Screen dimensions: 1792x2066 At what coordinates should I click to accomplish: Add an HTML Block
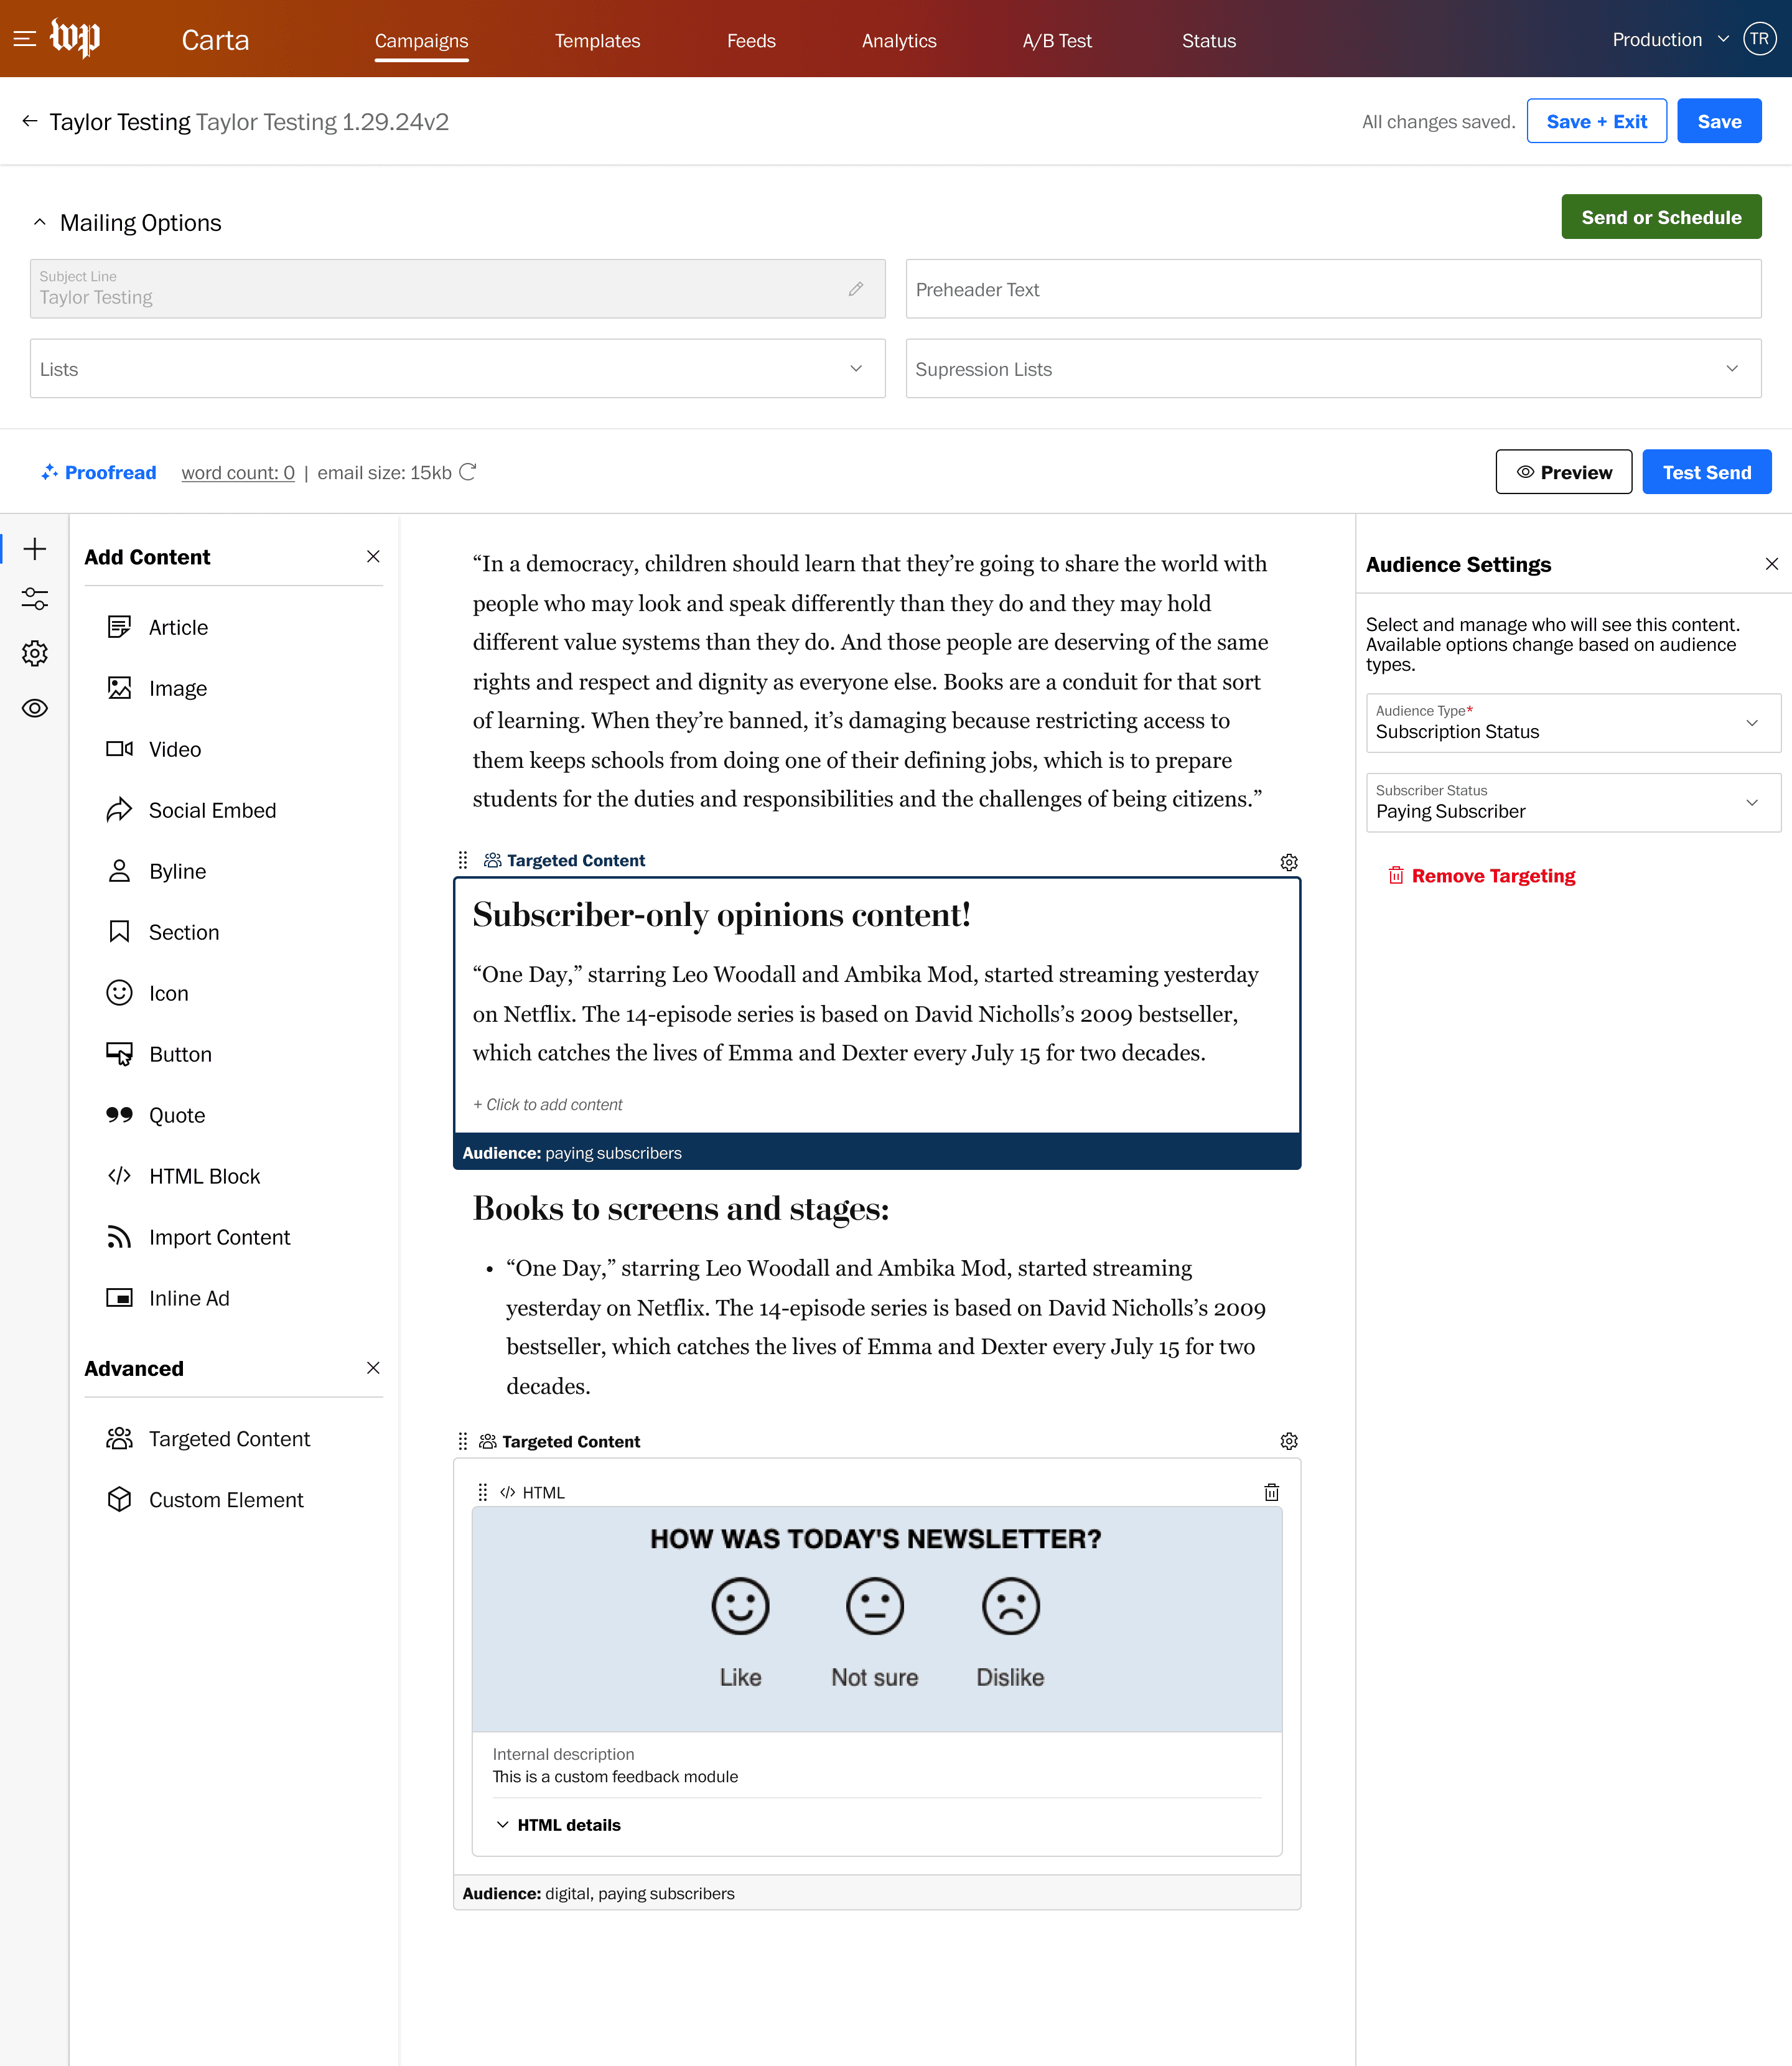click(x=183, y=1176)
